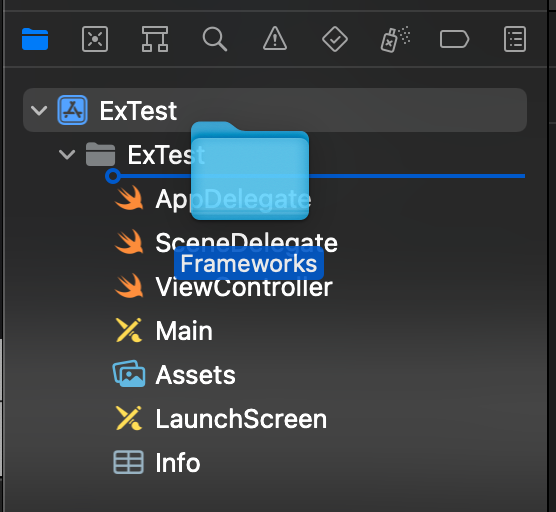Viewport: 556px width, 512px height.
Task: Select the SceneDelegate file
Action: 246,242
